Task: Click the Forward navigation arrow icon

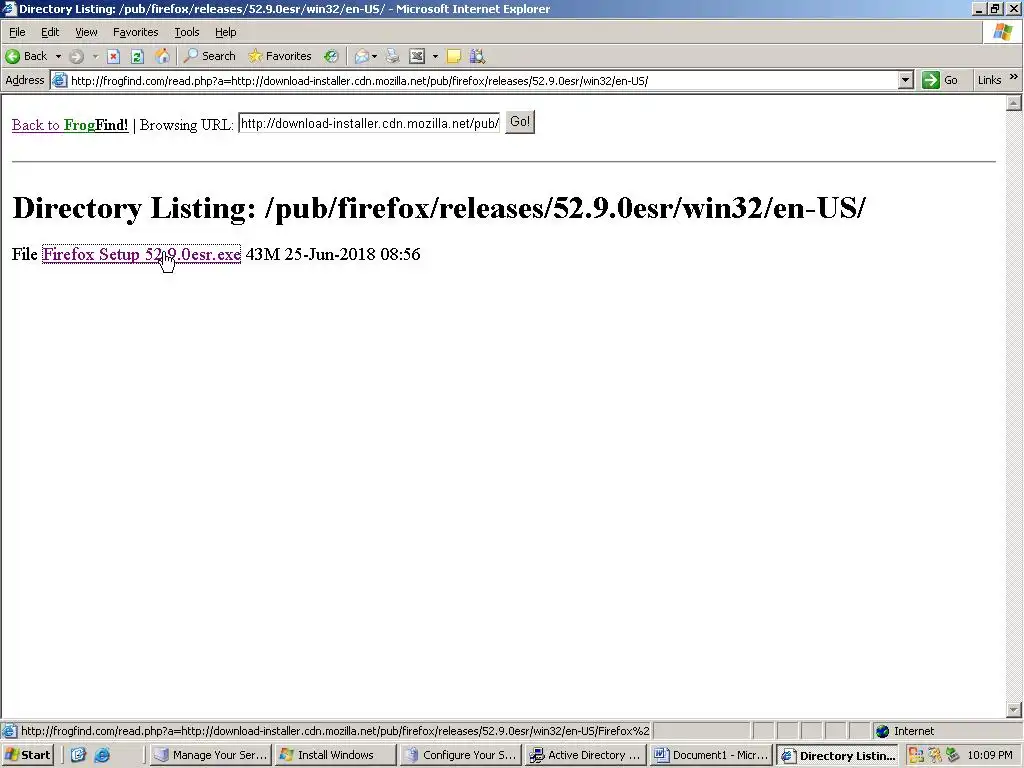Action: point(76,56)
